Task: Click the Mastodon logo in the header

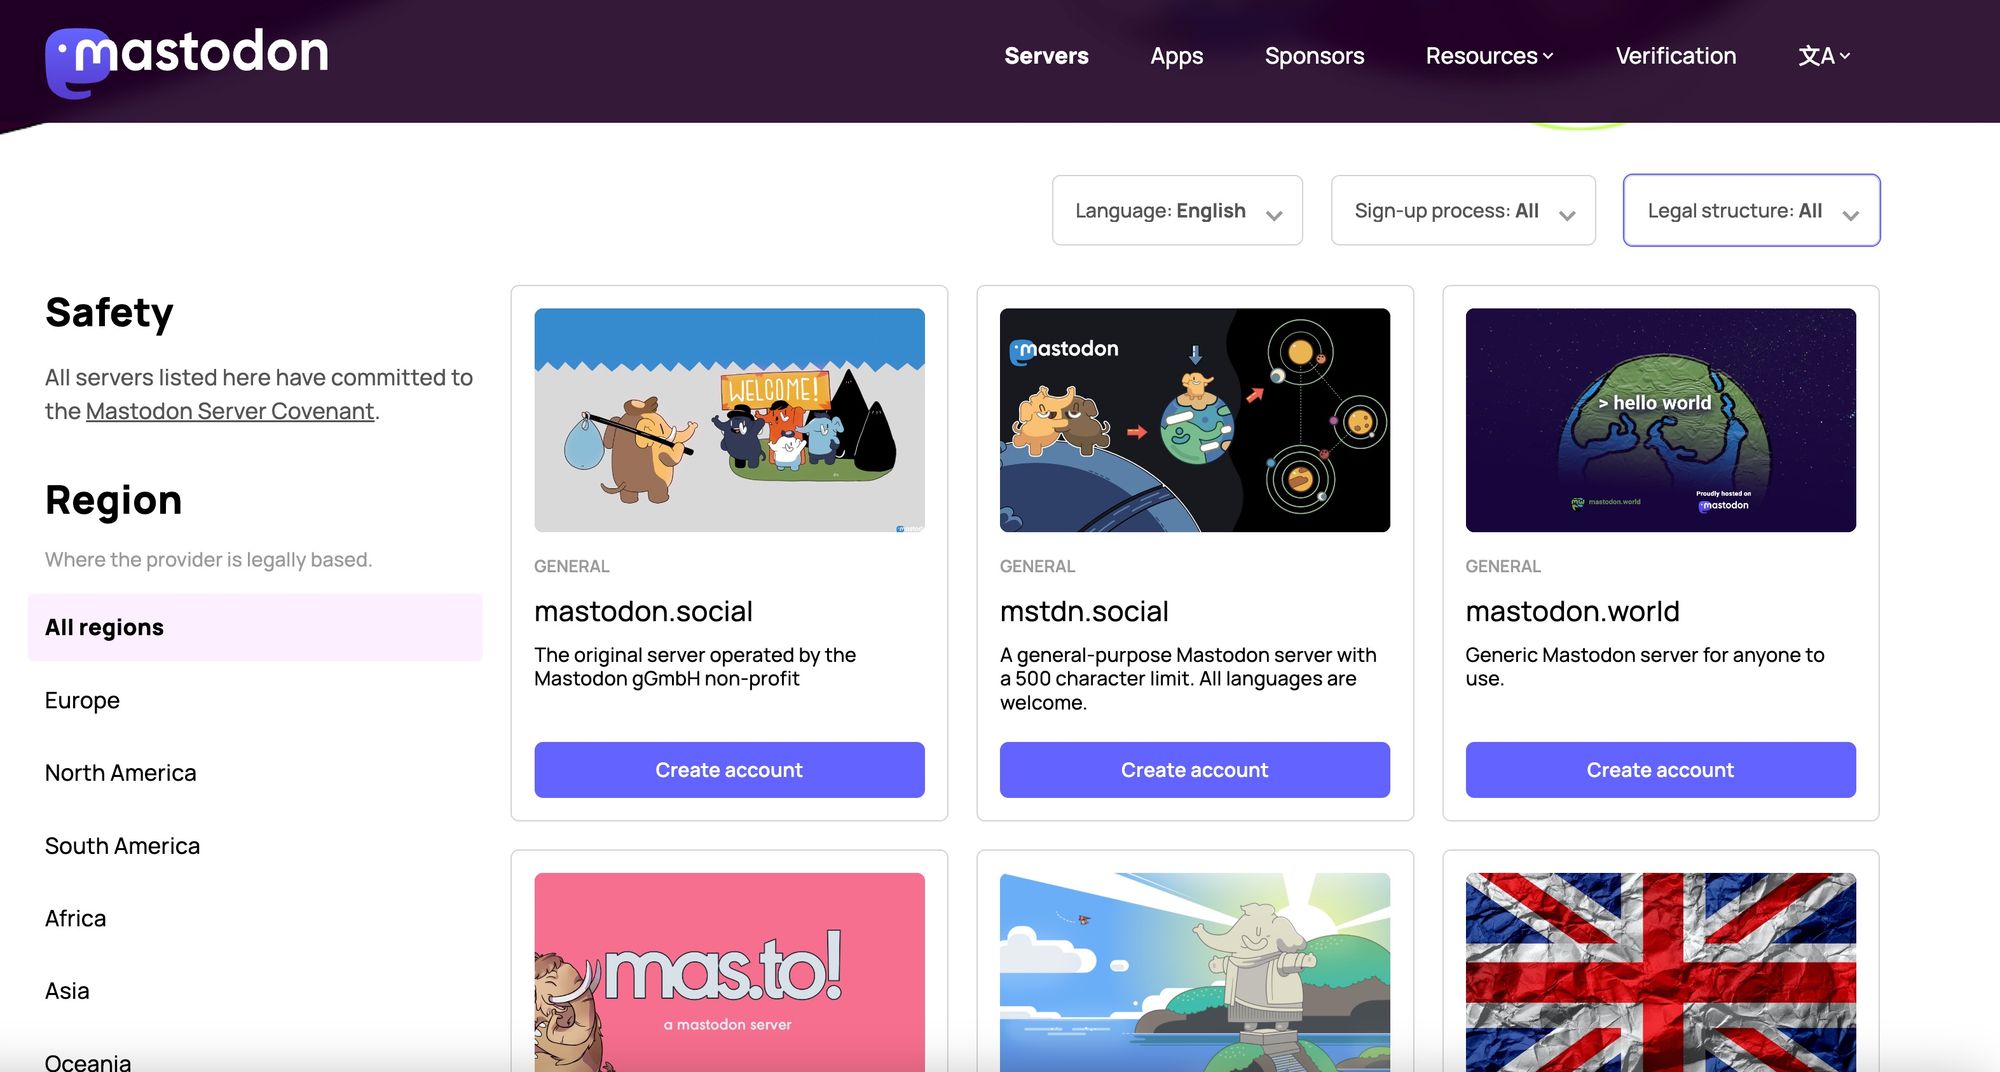Action: 187,61
